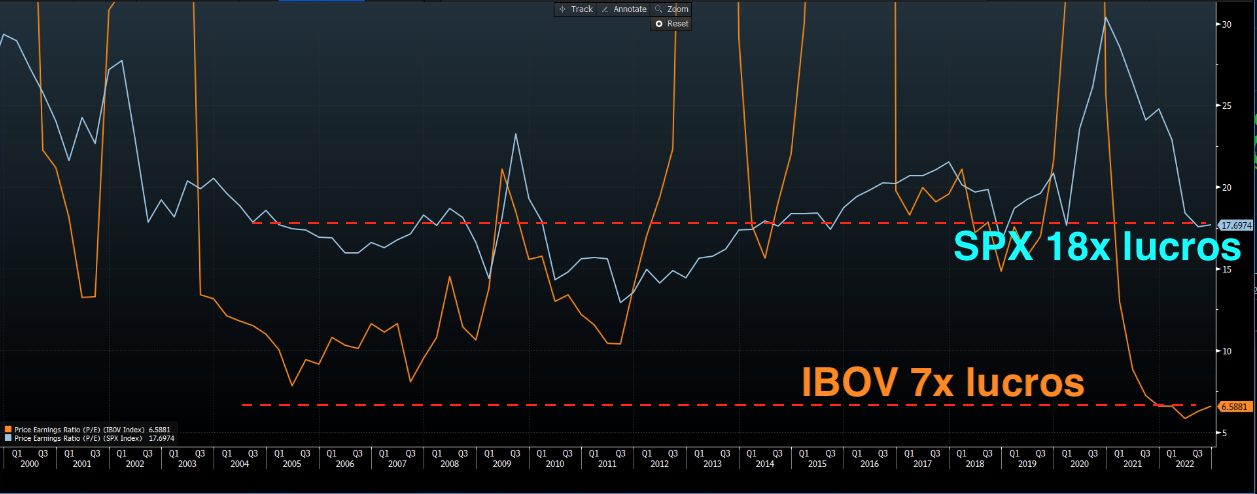1257x494 pixels.
Task: Activate the Track crosshair tool
Action: [x=576, y=9]
